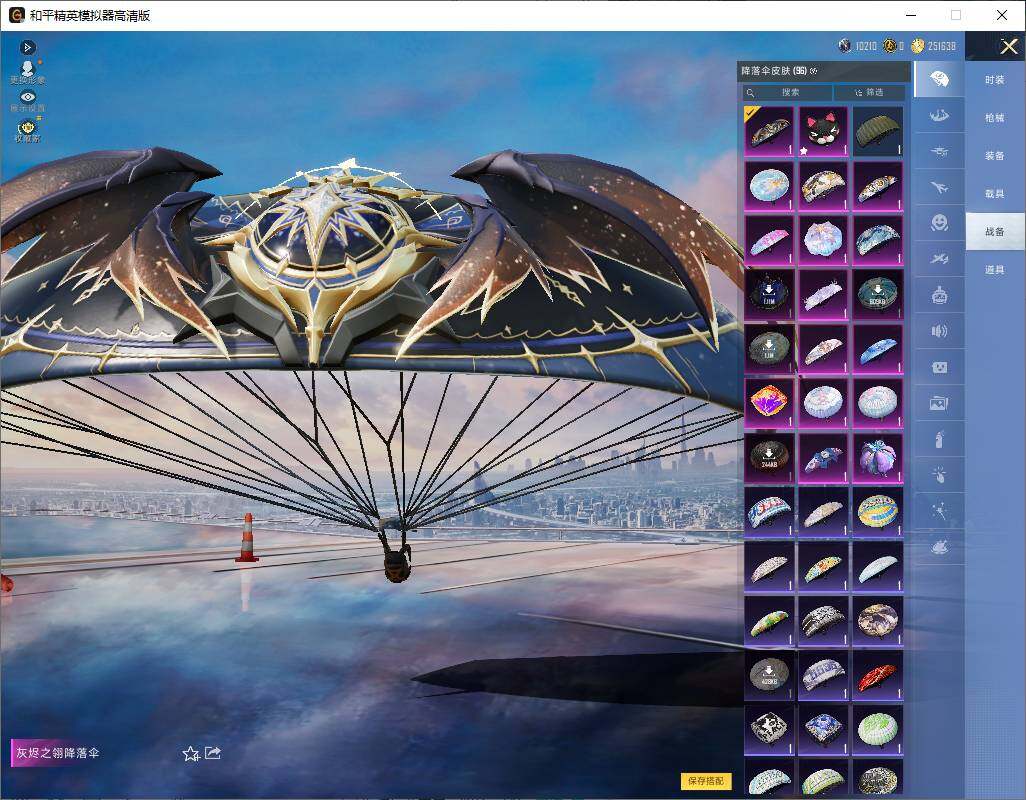
Task: Switch to the 时装 tab
Action: [995, 80]
